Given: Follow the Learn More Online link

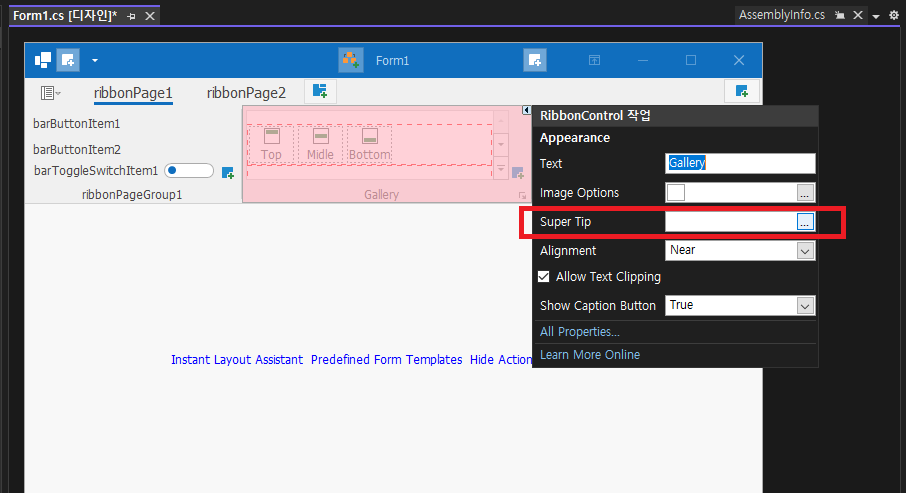Looking at the screenshot, I should (590, 354).
